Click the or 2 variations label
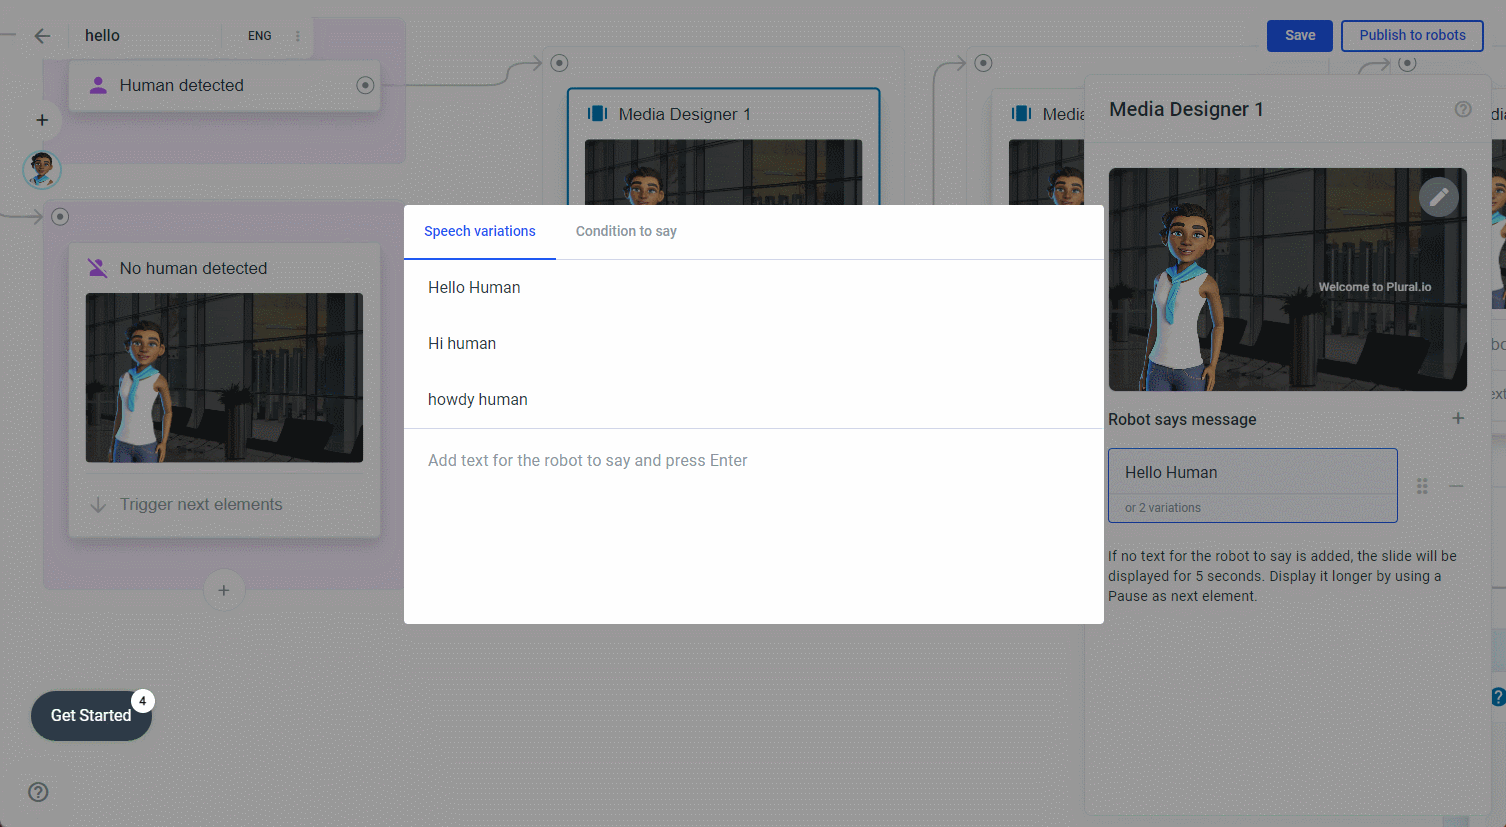Image resolution: width=1506 pixels, height=827 pixels. [x=1162, y=508]
